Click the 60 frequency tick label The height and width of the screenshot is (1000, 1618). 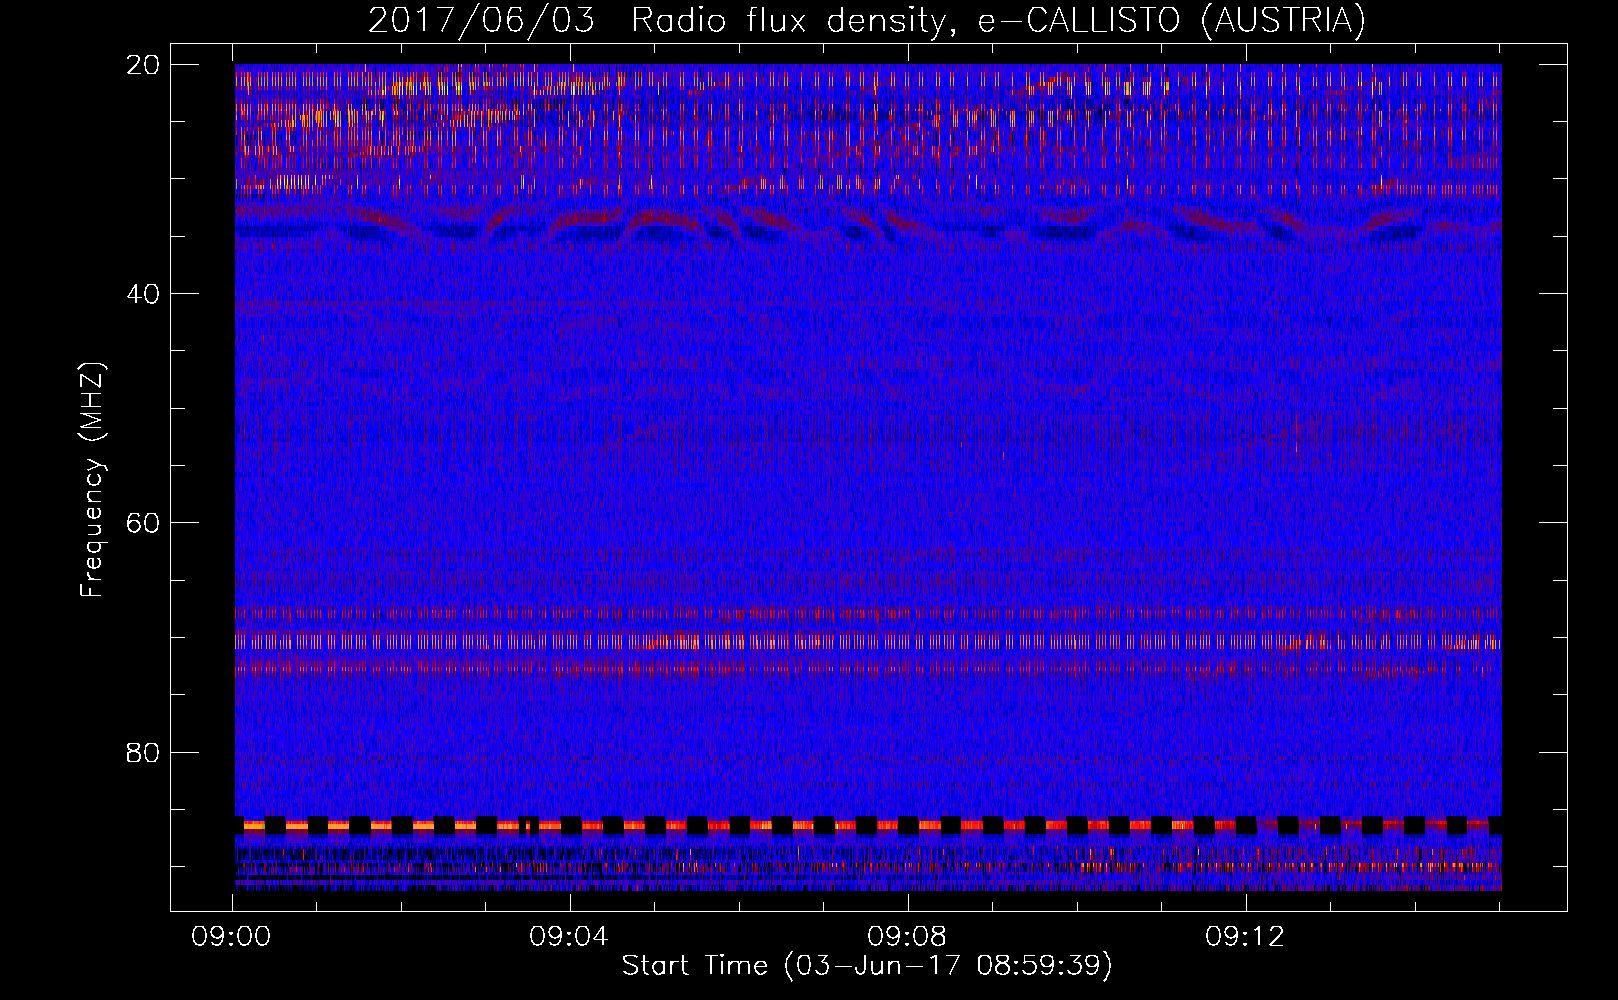(x=143, y=522)
